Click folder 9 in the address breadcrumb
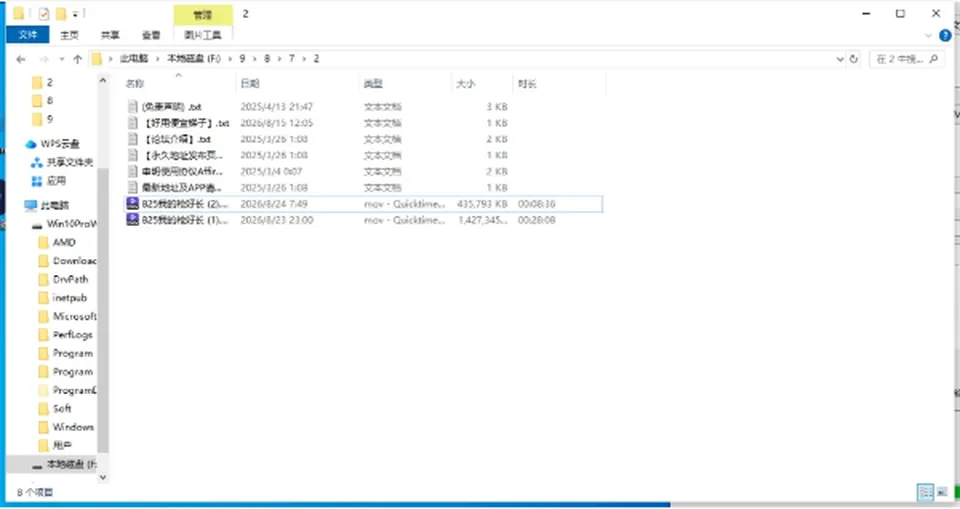 (x=242, y=59)
